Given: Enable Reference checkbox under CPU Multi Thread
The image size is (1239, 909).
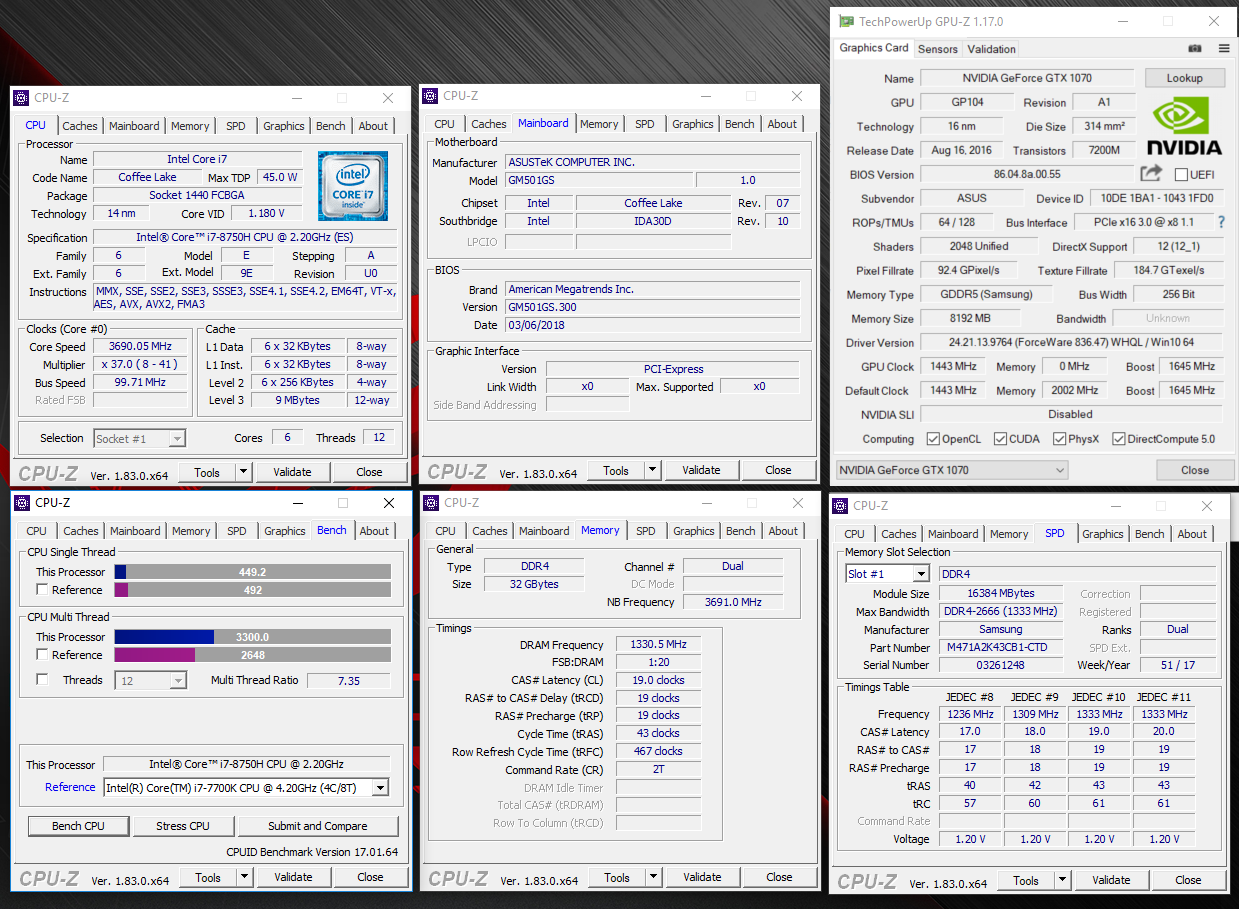Looking at the screenshot, I should click(42, 655).
